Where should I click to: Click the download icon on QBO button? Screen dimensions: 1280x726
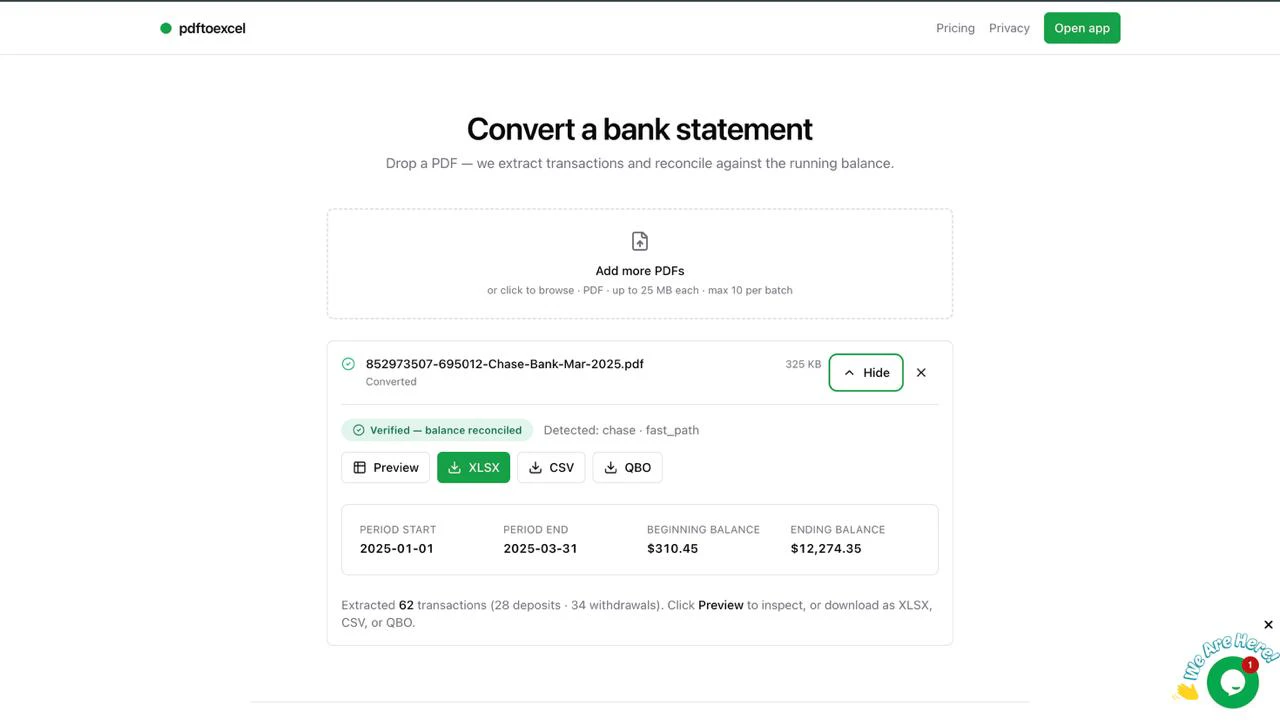(610, 467)
